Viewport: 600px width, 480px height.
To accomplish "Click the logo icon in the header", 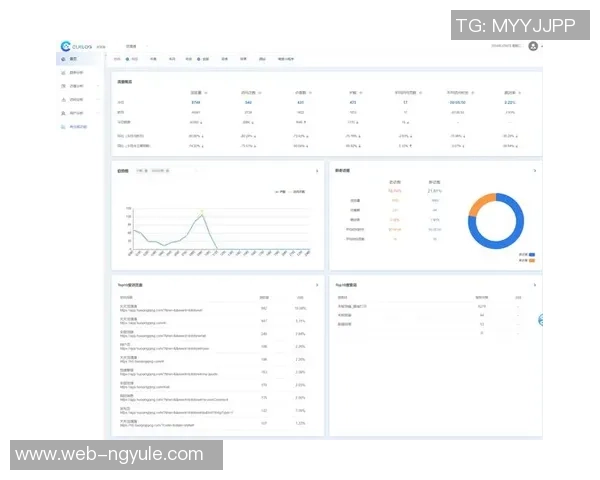I will coord(66,46).
